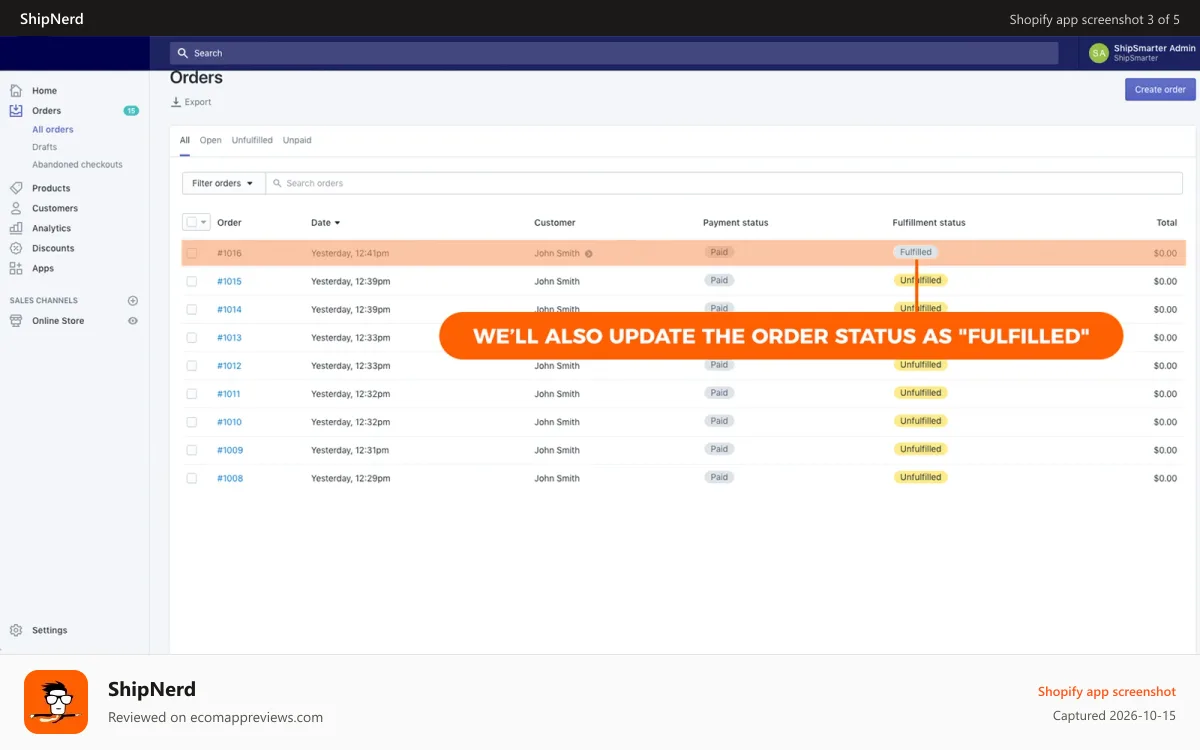Screen dimensions: 1200x750
Task: Click the Total column header
Action: pos(1167,223)
